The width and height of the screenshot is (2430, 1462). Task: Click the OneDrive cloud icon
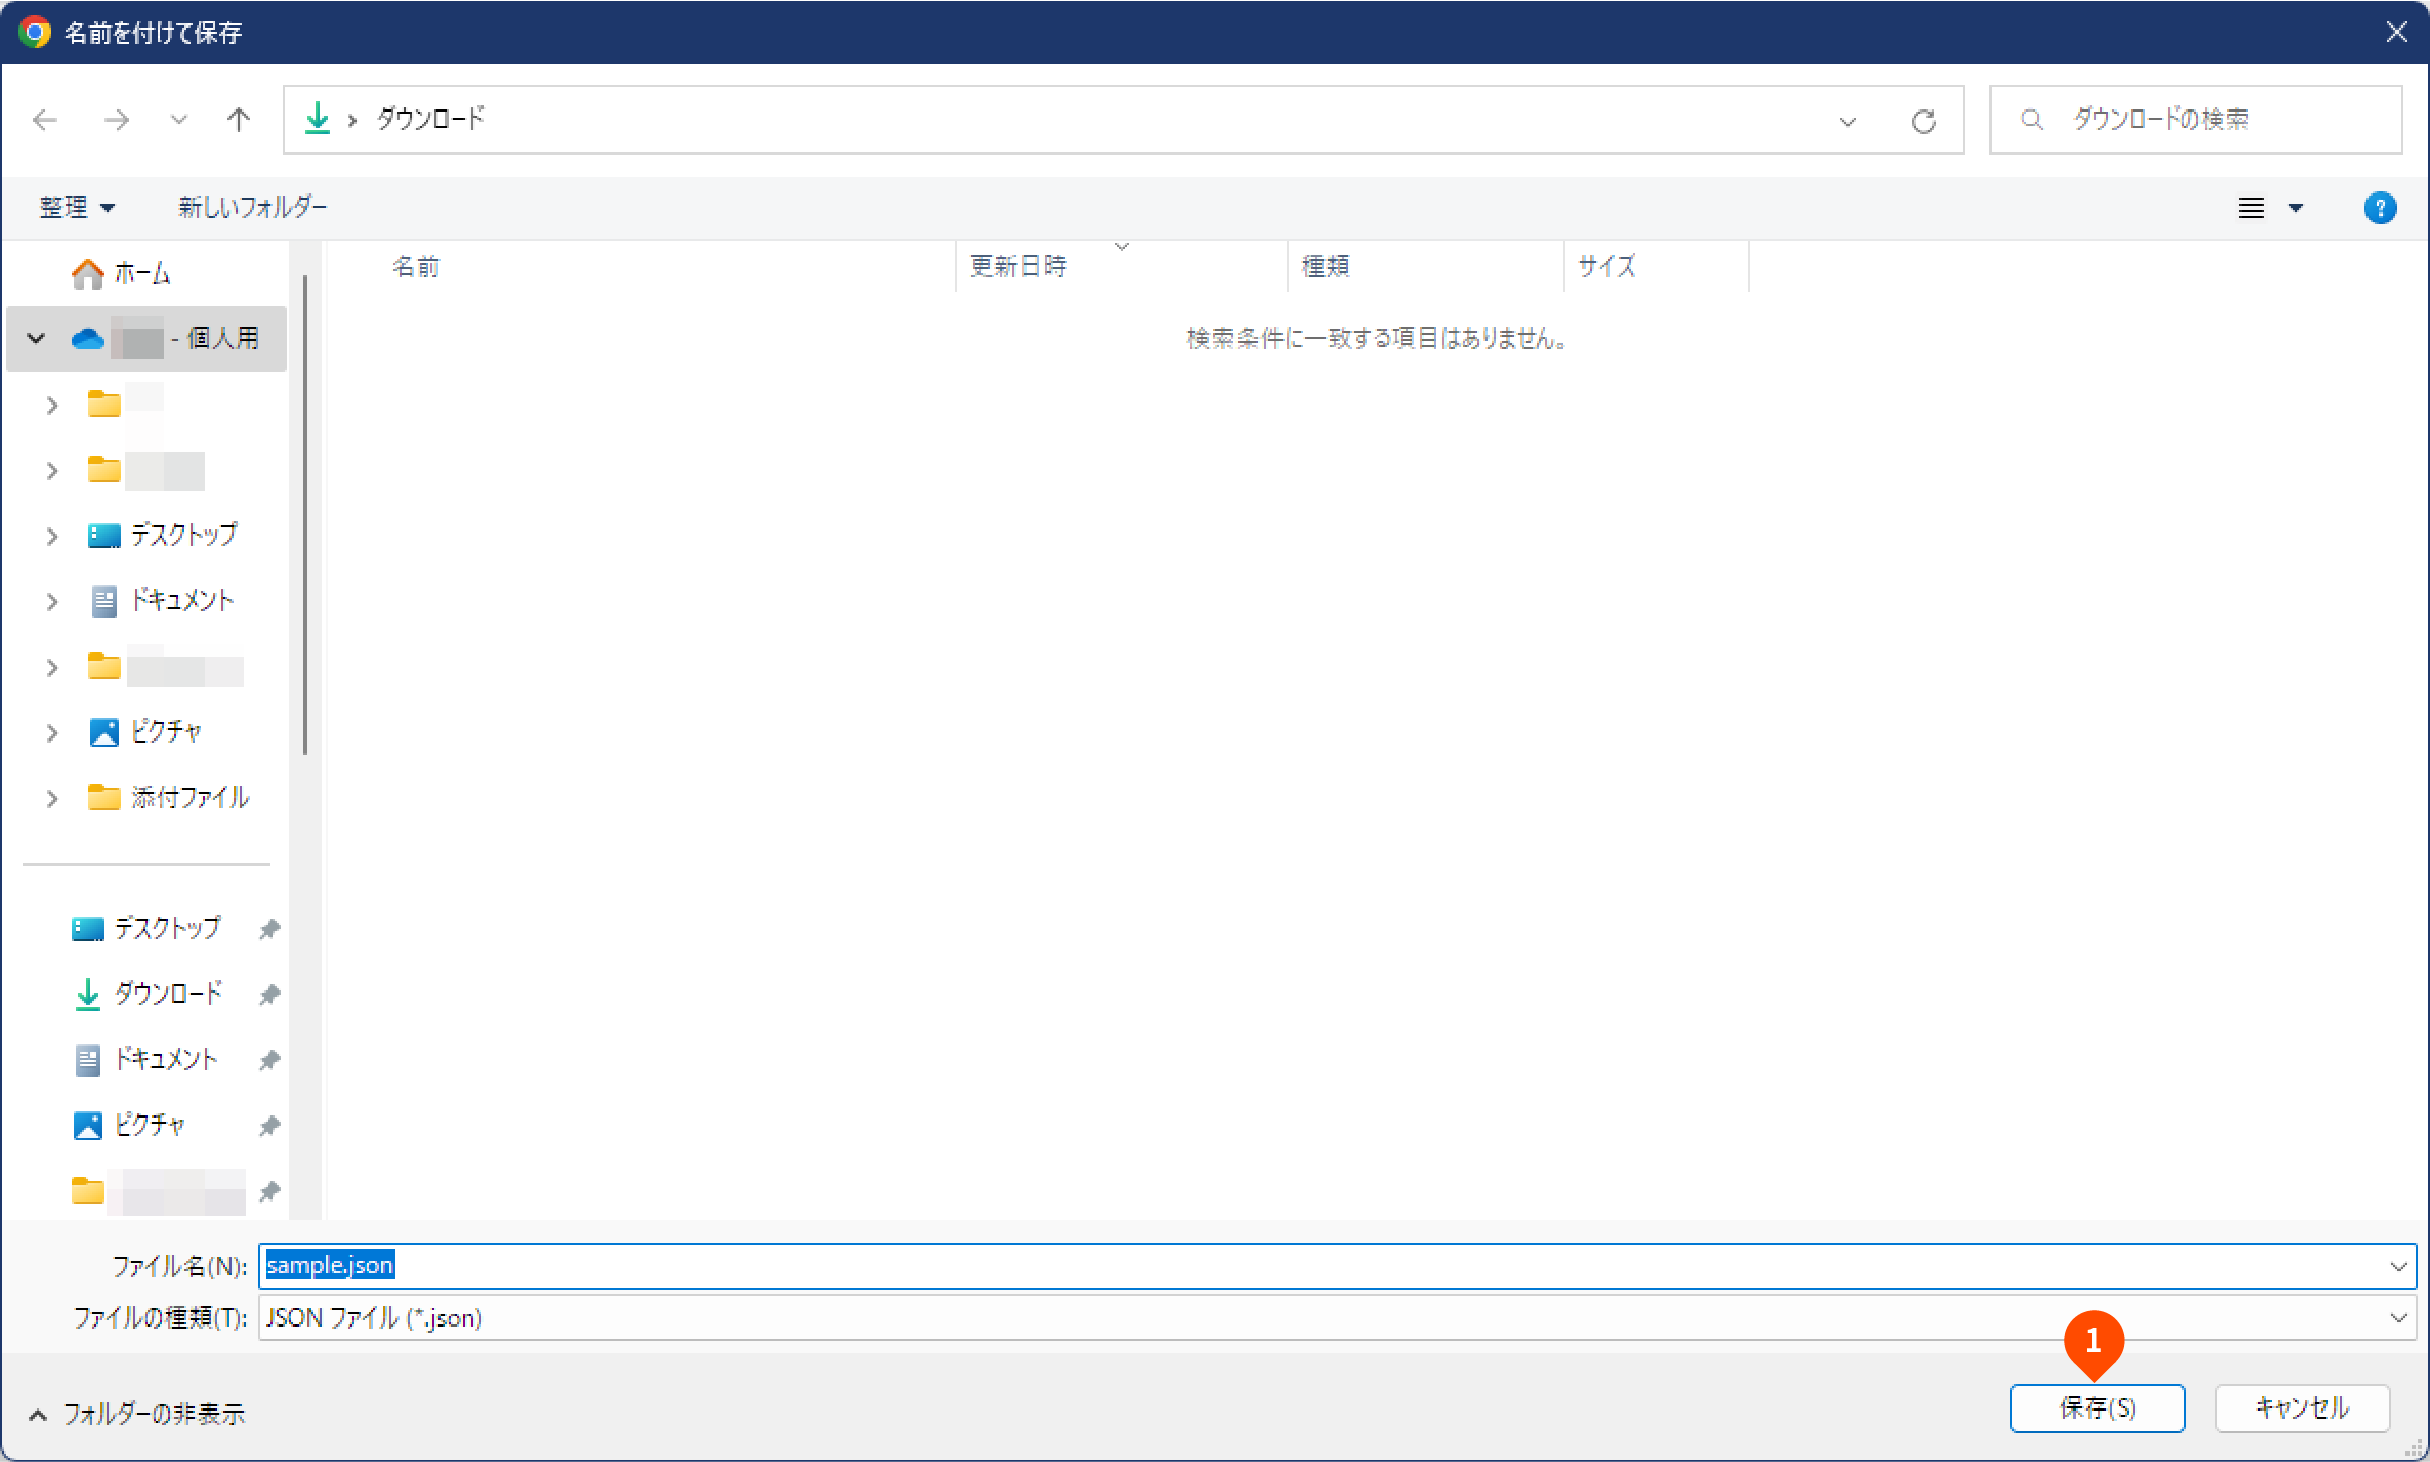pyautogui.click(x=88, y=339)
